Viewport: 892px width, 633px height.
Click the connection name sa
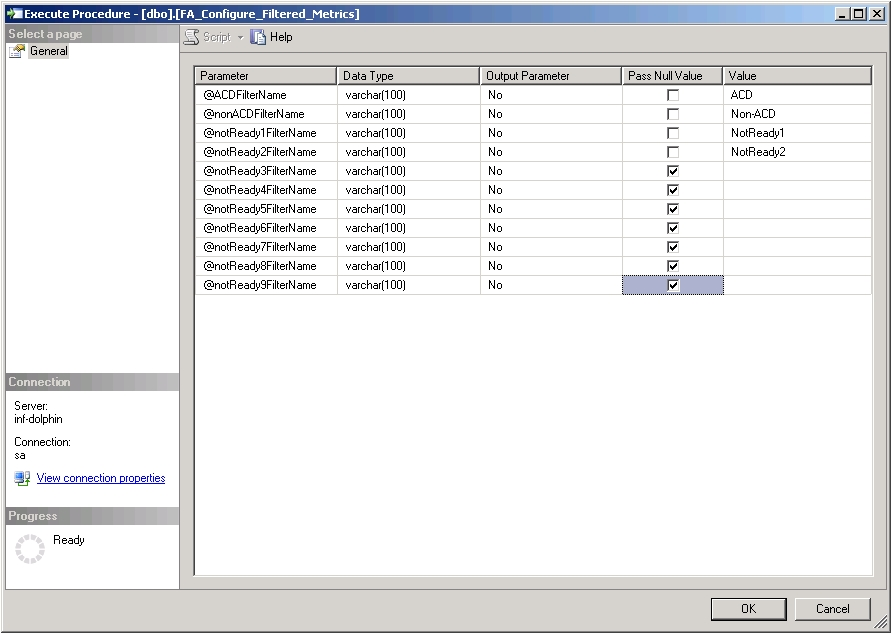click(20, 456)
